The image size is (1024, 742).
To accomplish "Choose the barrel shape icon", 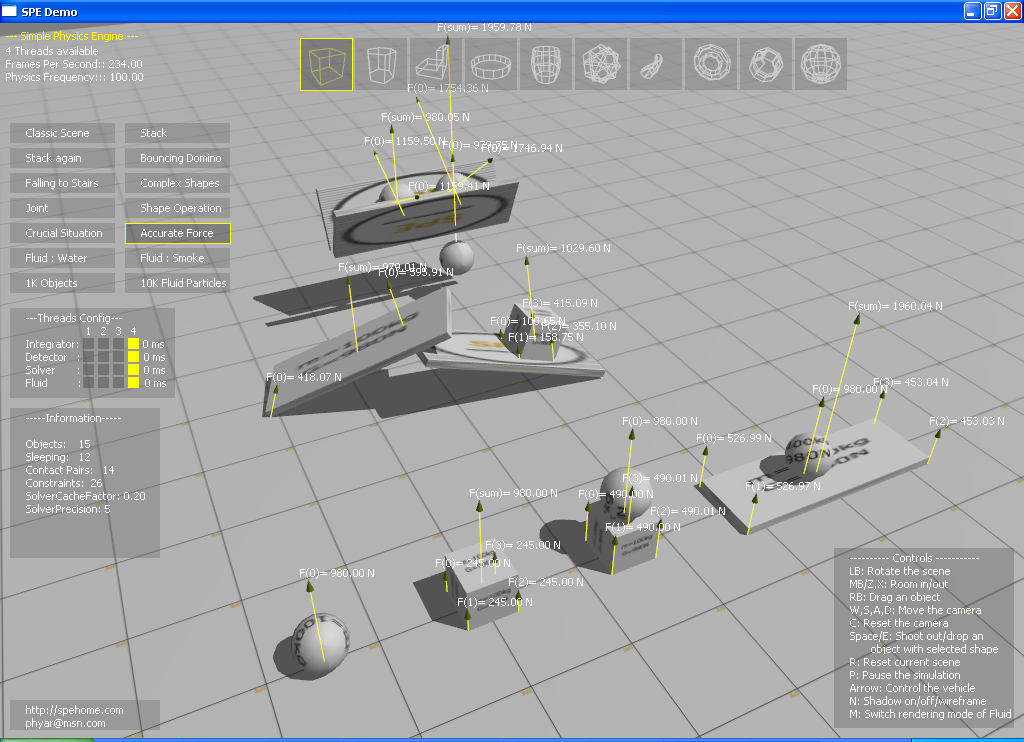I will (546, 65).
